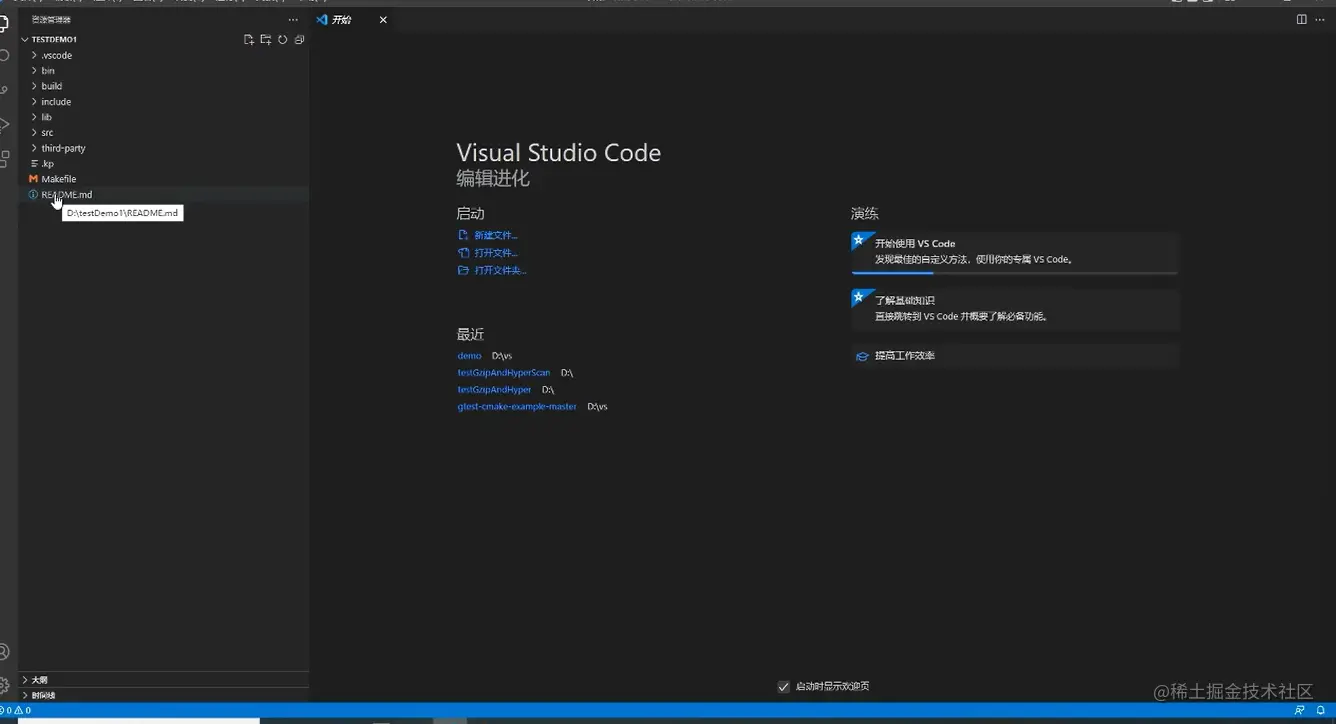1336x724 pixels.
Task: Collapse all folders in explorer
Action: point(299,40)
